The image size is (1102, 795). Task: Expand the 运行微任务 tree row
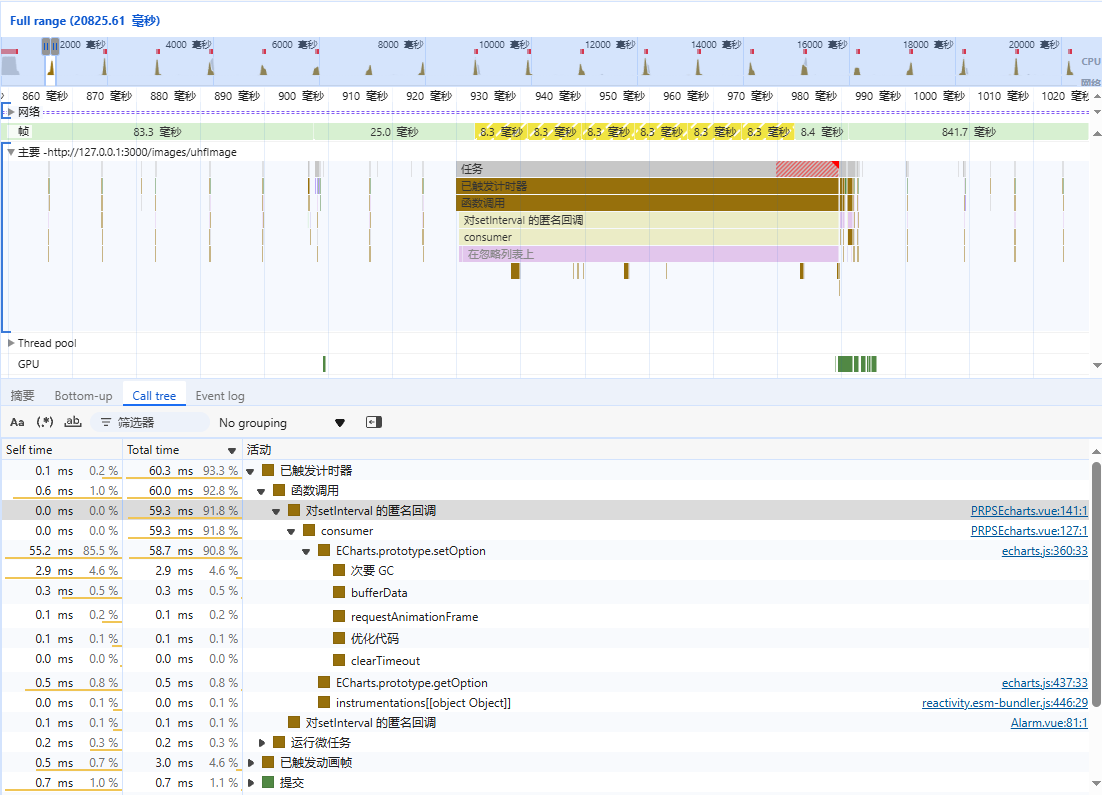[263, 742]
